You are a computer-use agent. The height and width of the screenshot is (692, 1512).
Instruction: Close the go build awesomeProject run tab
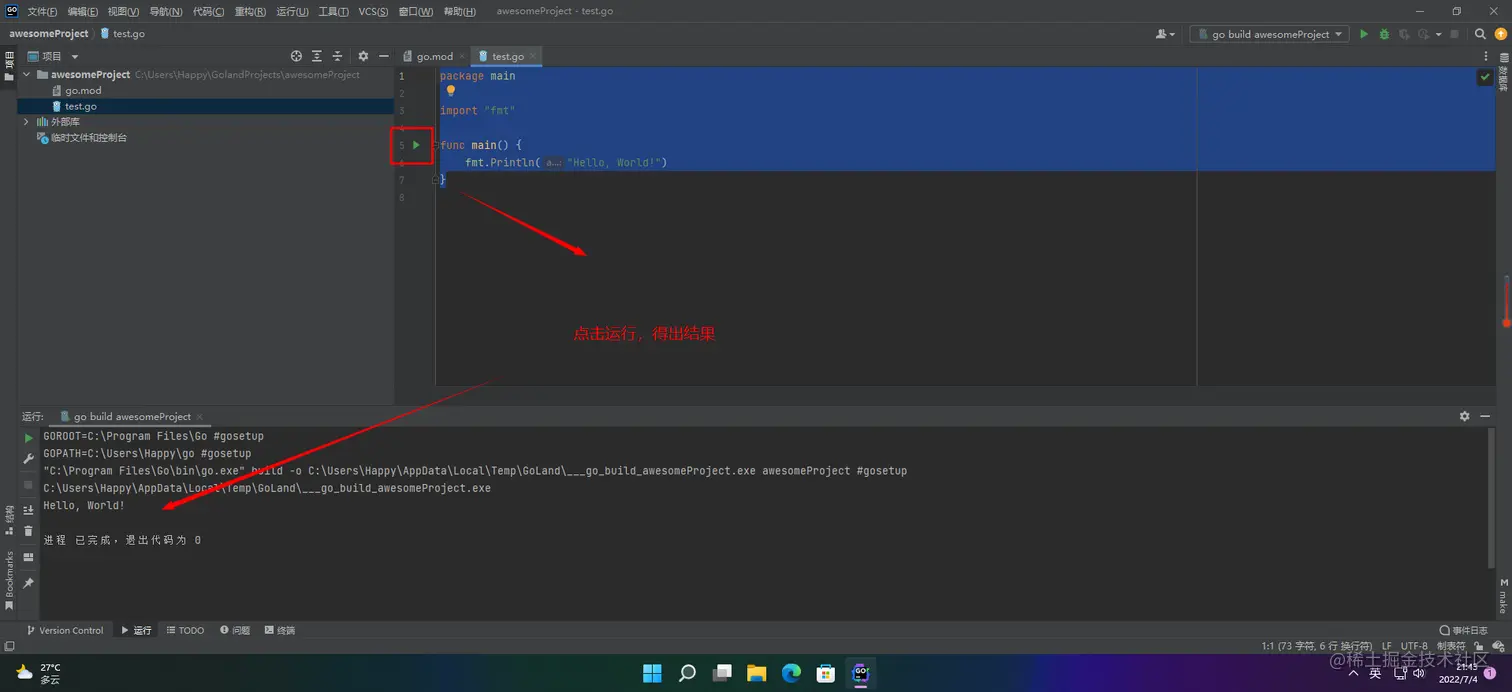click(200, 417)
